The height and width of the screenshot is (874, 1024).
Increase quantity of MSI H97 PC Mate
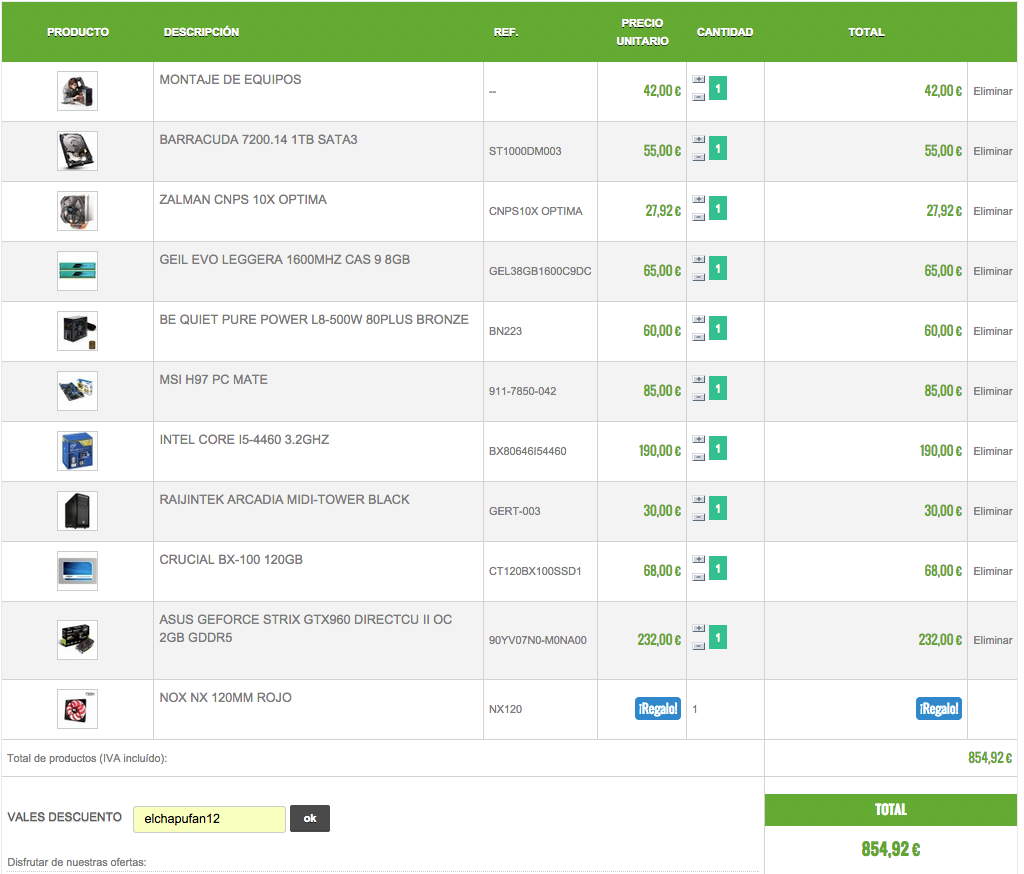(x=698, y=380)
